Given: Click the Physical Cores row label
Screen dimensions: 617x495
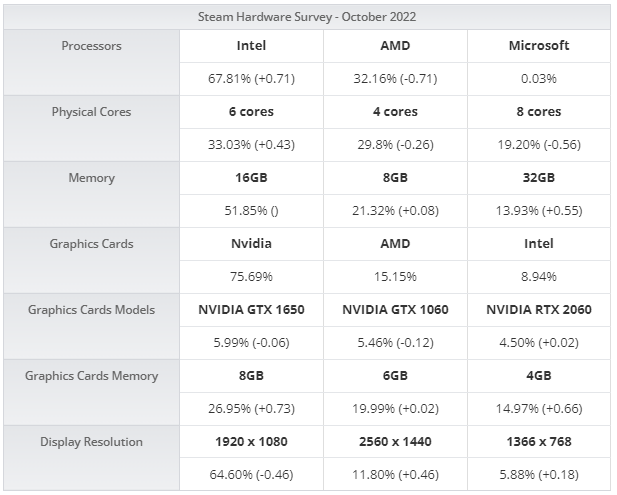Looking at the screenshot, I should 91,112.
